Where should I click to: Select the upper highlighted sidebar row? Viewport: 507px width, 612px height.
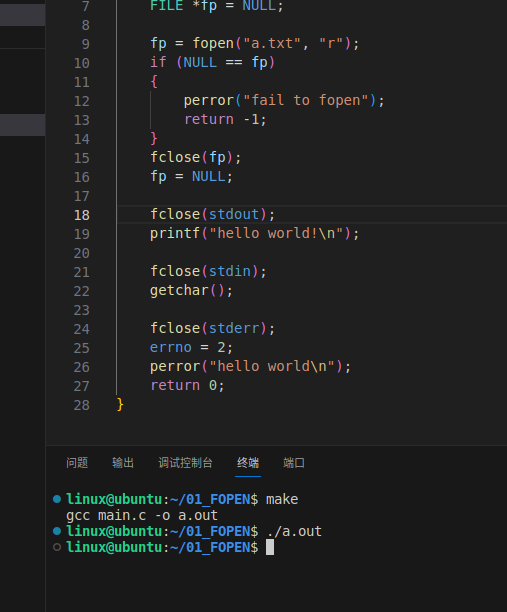23,15
